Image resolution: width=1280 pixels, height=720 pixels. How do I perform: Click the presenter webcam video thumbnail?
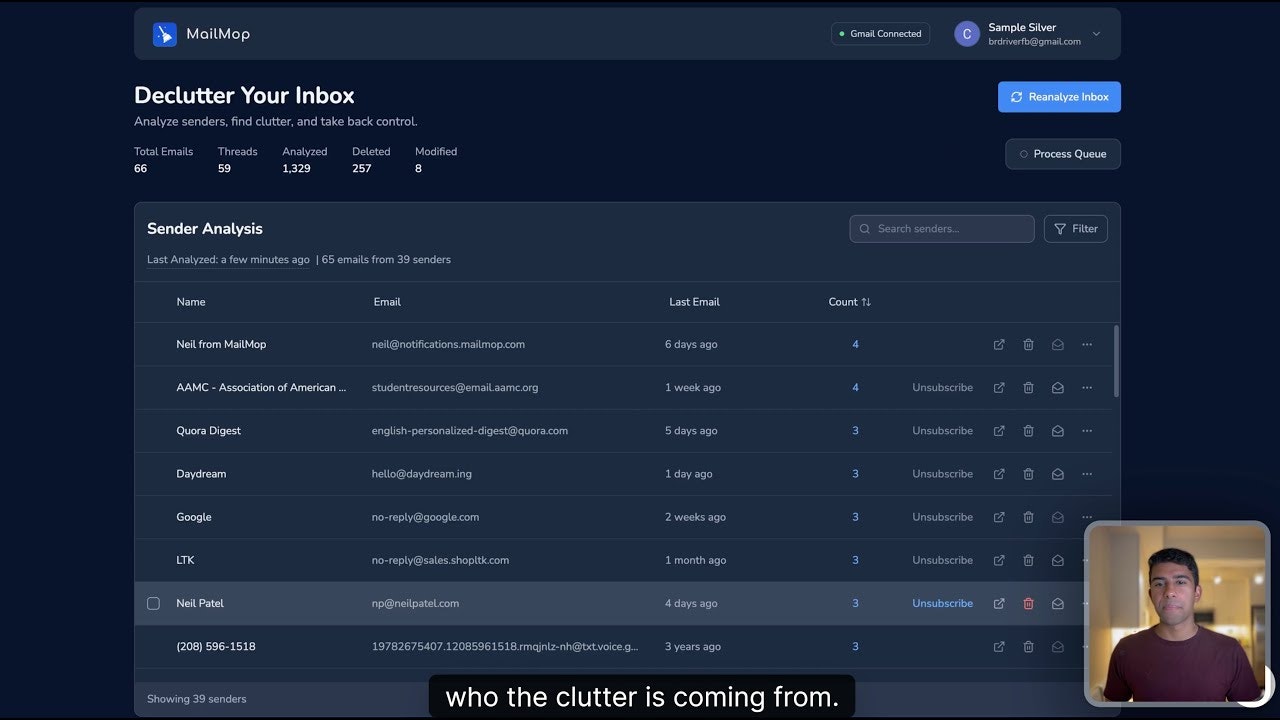click(x=1177, y=613)
